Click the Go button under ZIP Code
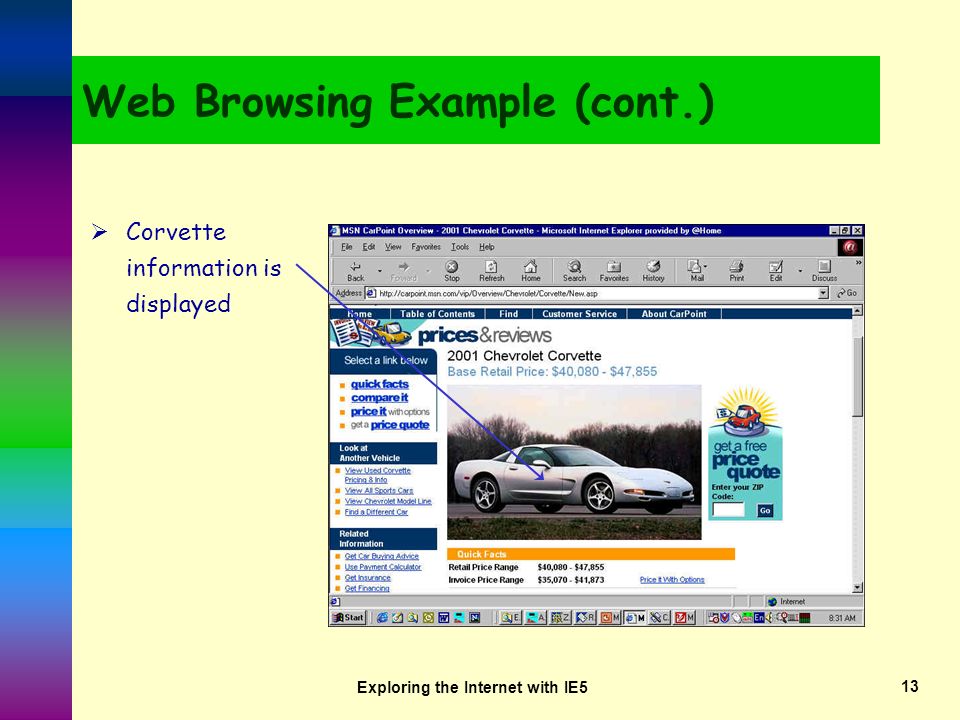960x720 pixels. pyautogui.click(x=765, y=510)
